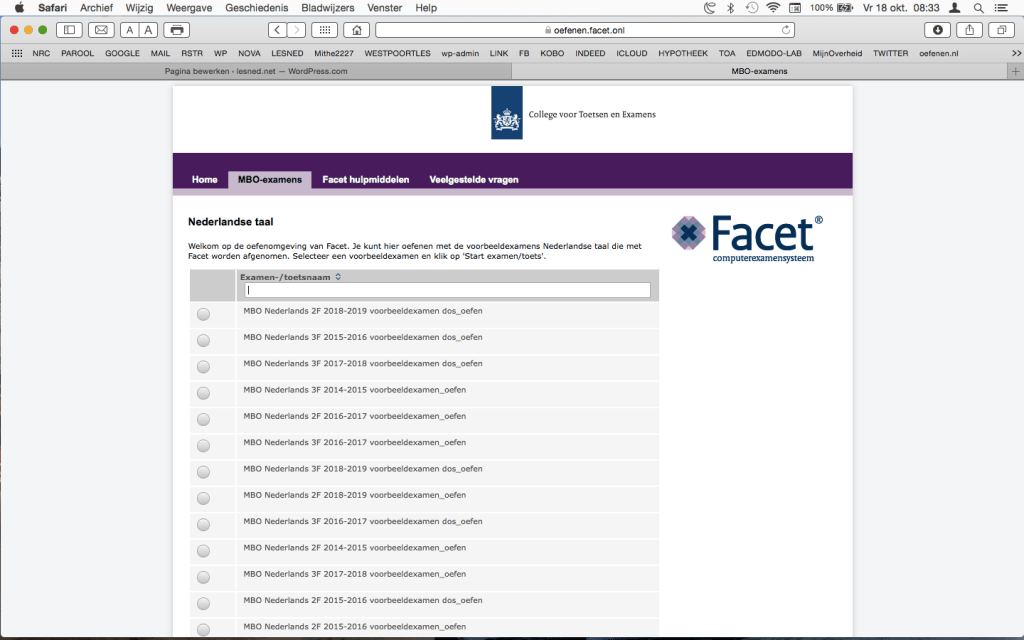Click the email page icon in the toolbar
1024x640 pixels.
click(100, 29)
